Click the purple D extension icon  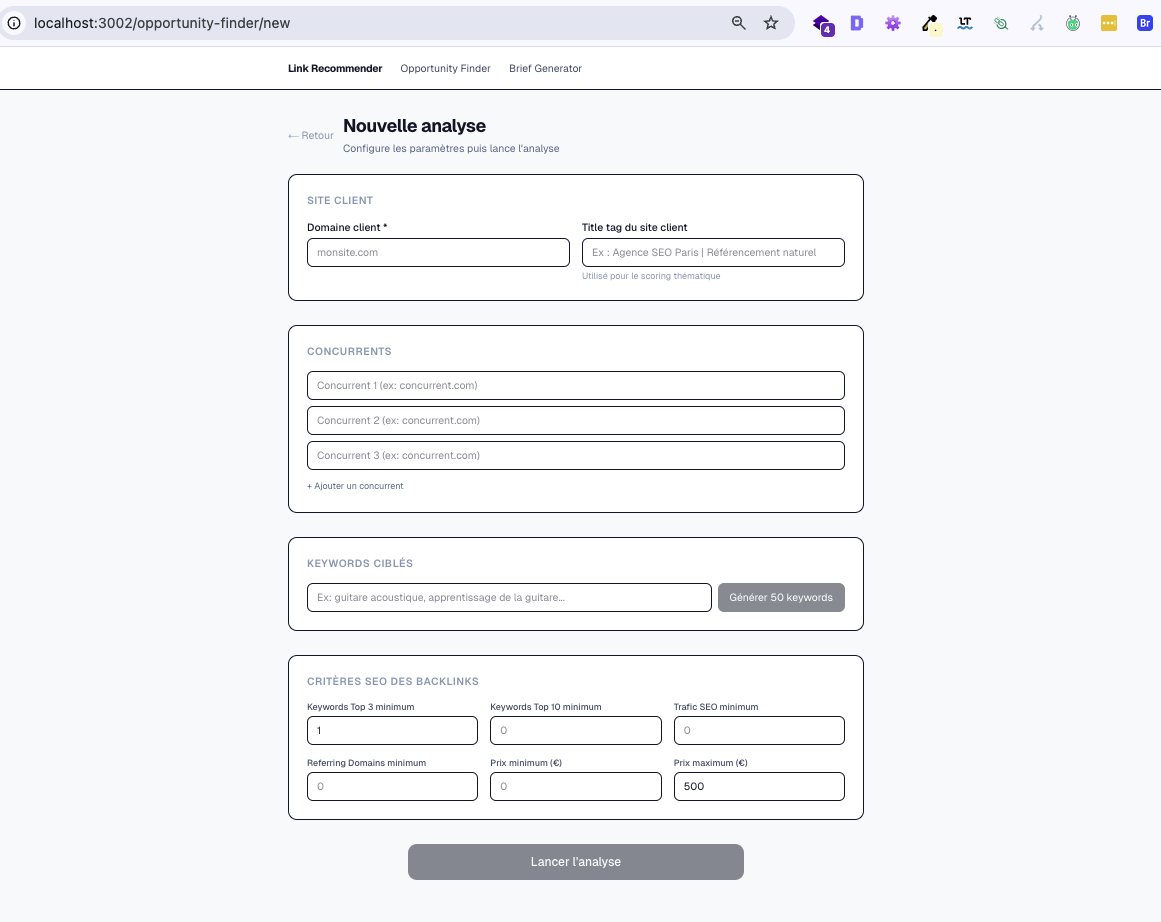[857, 23]
